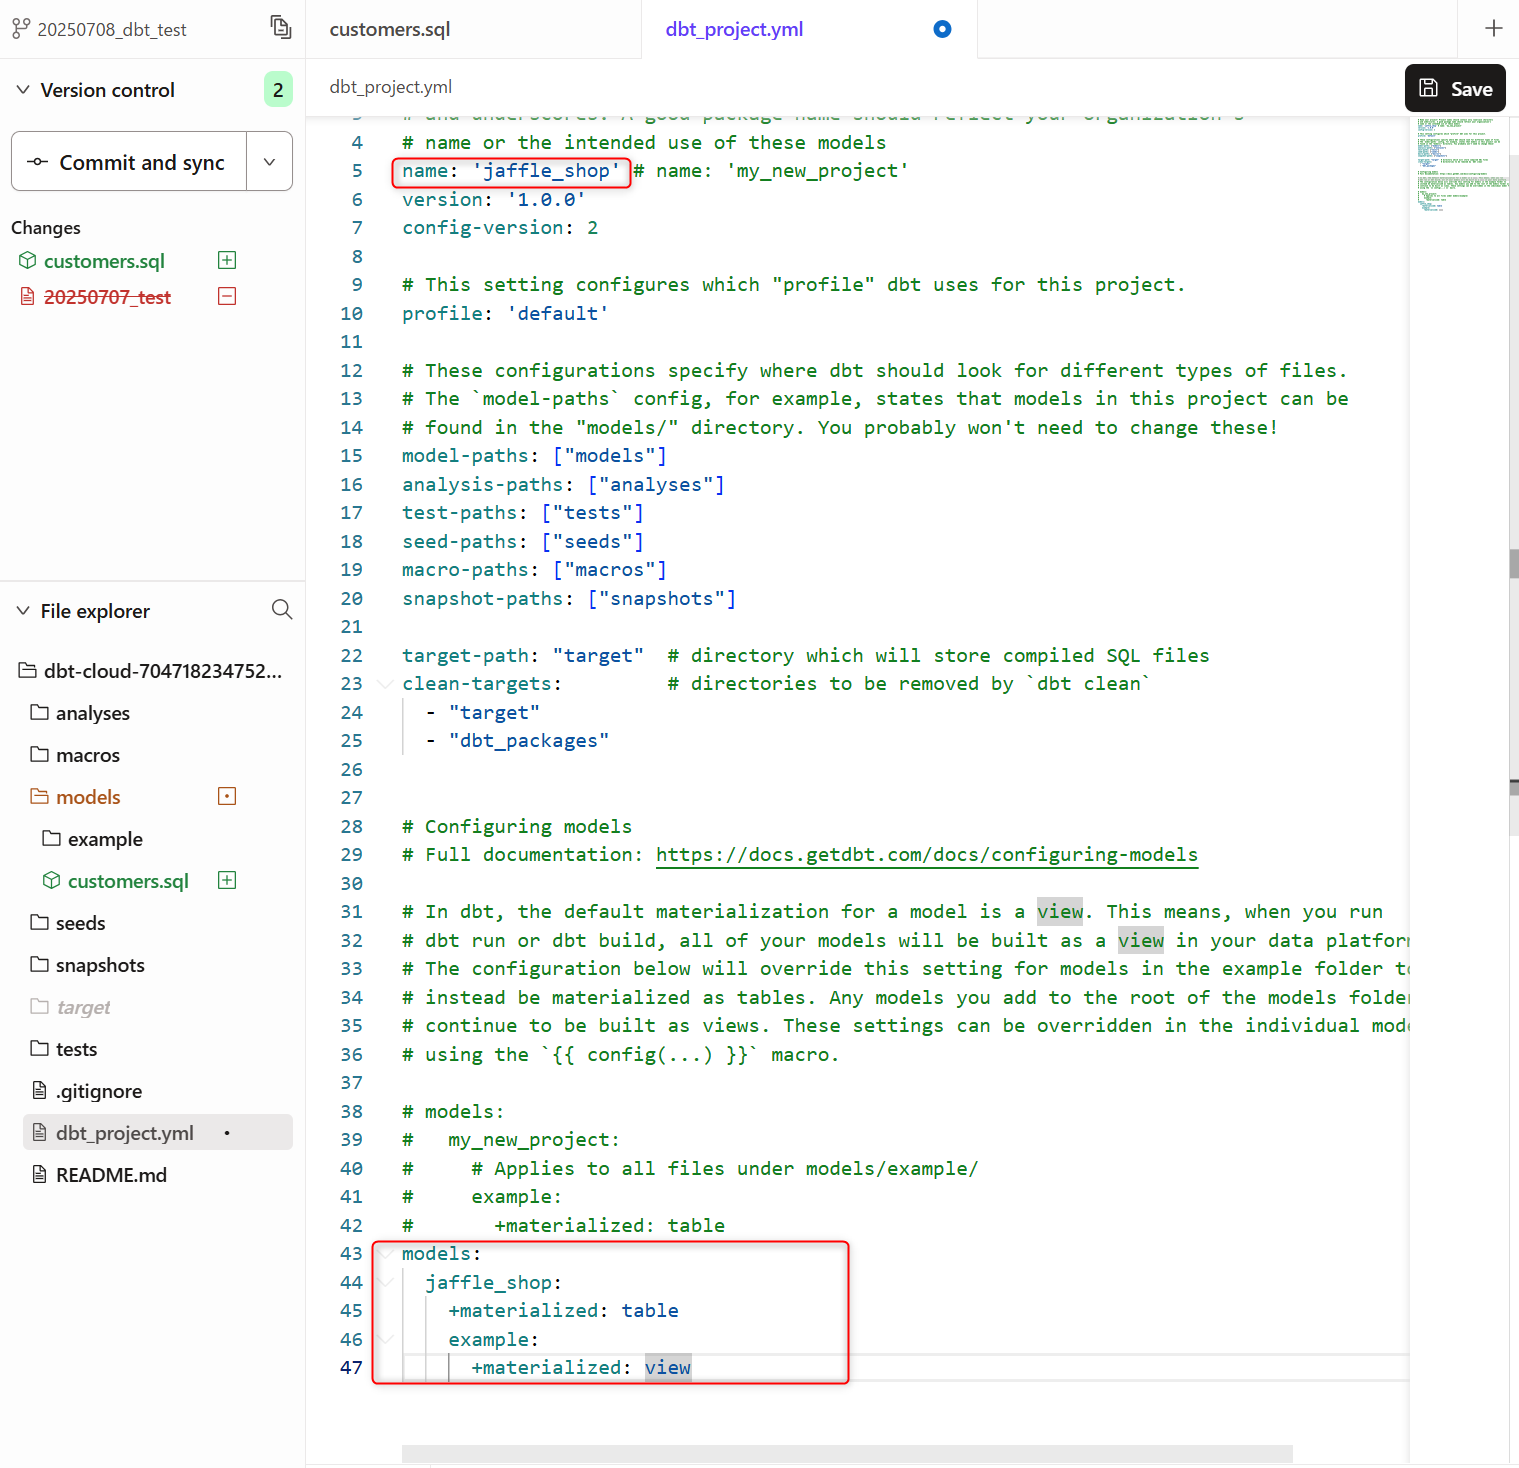Open deleted 20250707_test change entry
This screenshot has height=1468, width=1519.
(107, 297)
